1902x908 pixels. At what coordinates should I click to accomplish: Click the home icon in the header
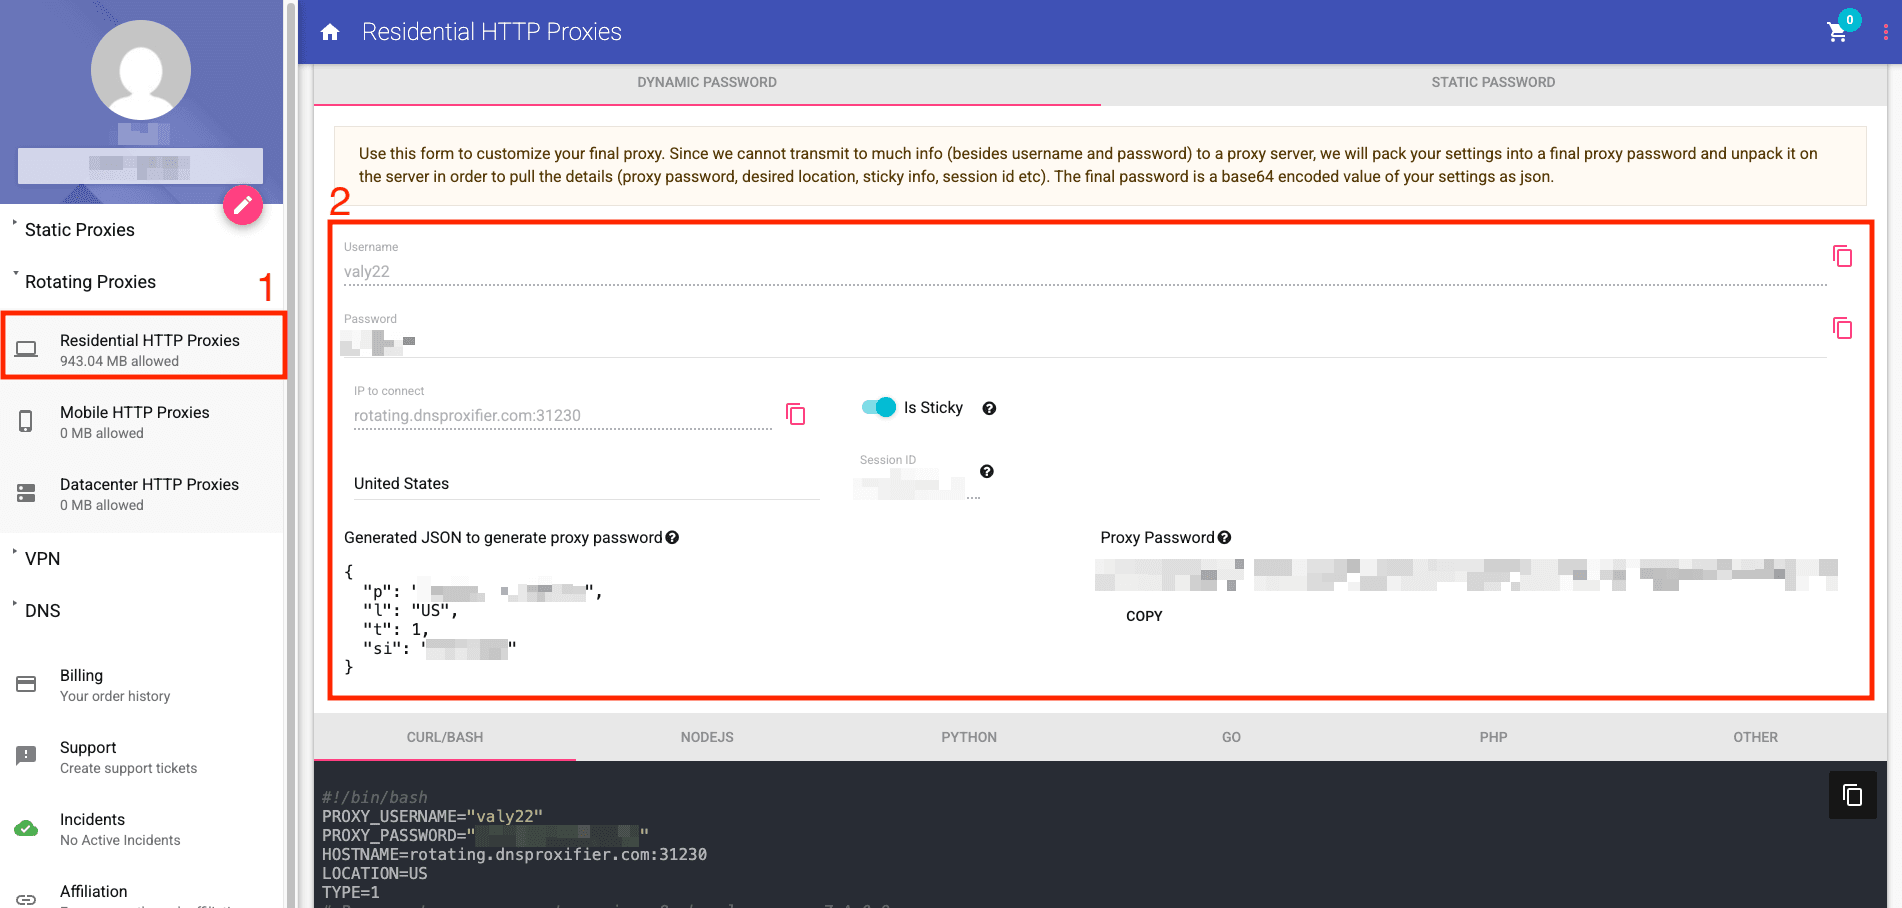click(x=330, y=32)
